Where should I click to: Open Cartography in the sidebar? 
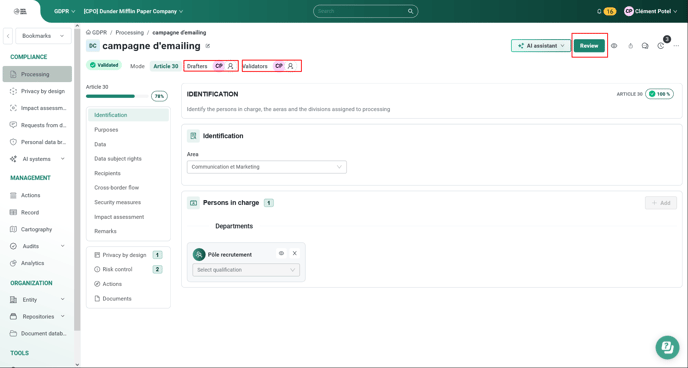pos(37,229)
